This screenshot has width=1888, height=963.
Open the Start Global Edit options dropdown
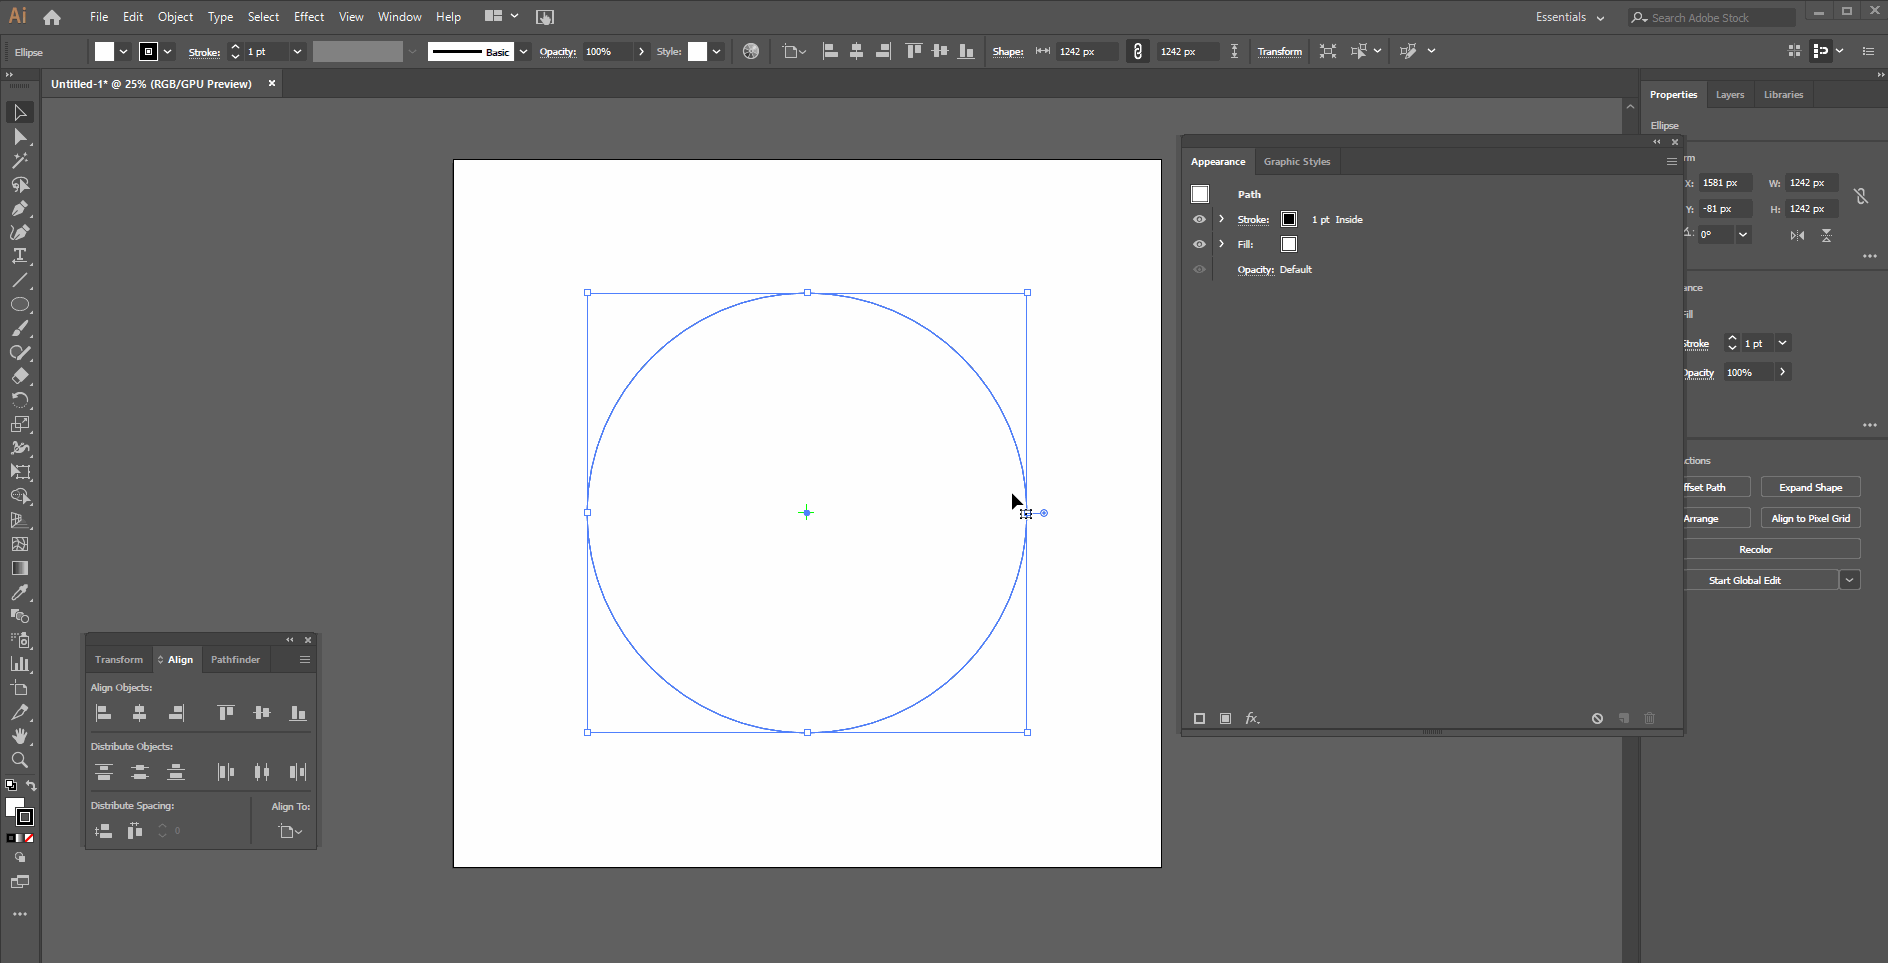click(1850, 580)
